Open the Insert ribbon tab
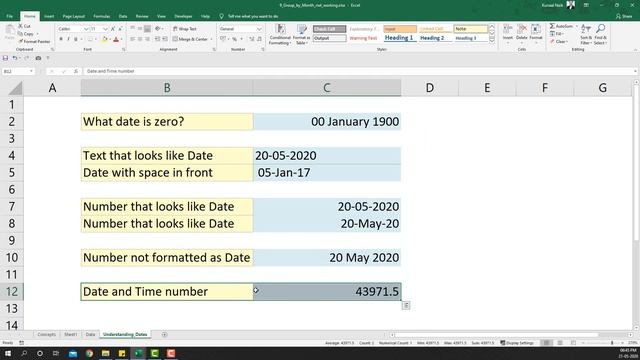This screenshot has width=640, height=360. [x=49, y=16]
